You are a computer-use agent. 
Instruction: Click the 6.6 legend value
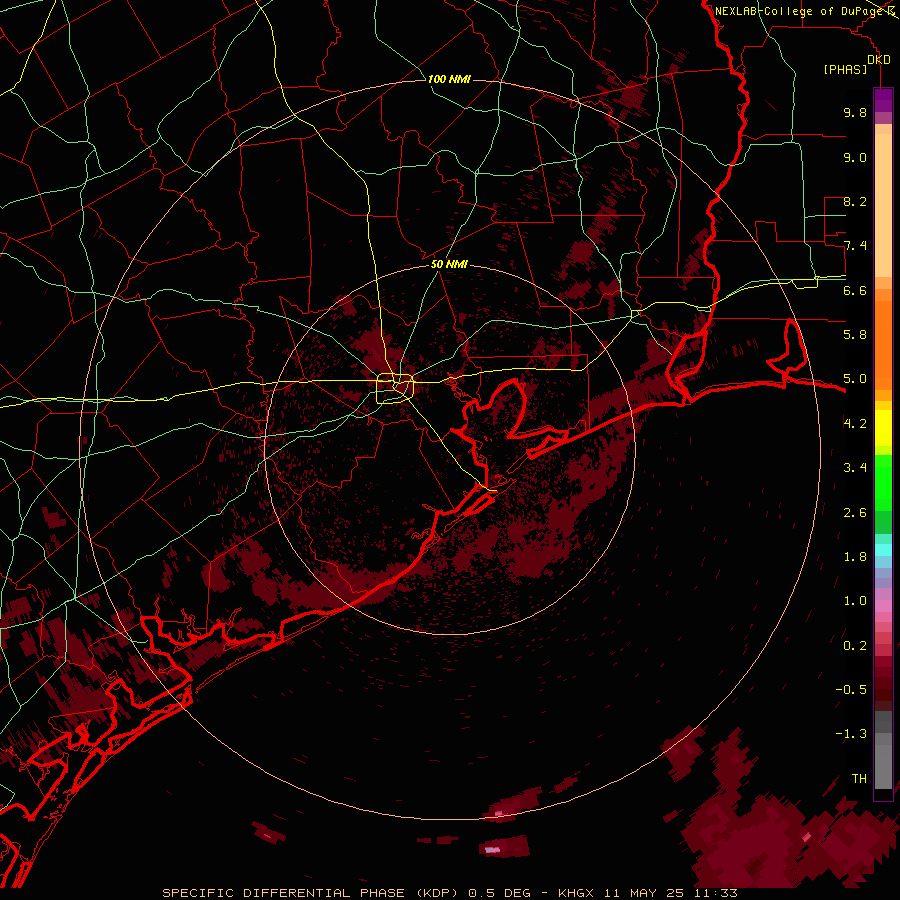[855, 290]
